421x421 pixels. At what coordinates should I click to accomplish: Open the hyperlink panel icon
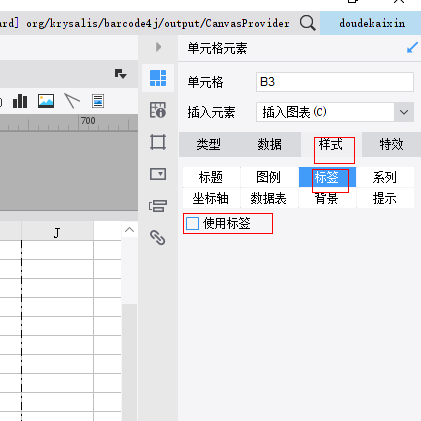click(158, 238)
